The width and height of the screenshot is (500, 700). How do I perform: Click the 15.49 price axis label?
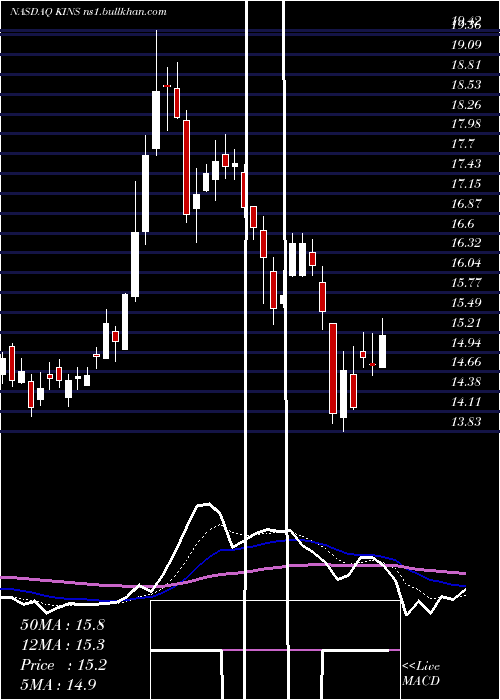(466, 303)
